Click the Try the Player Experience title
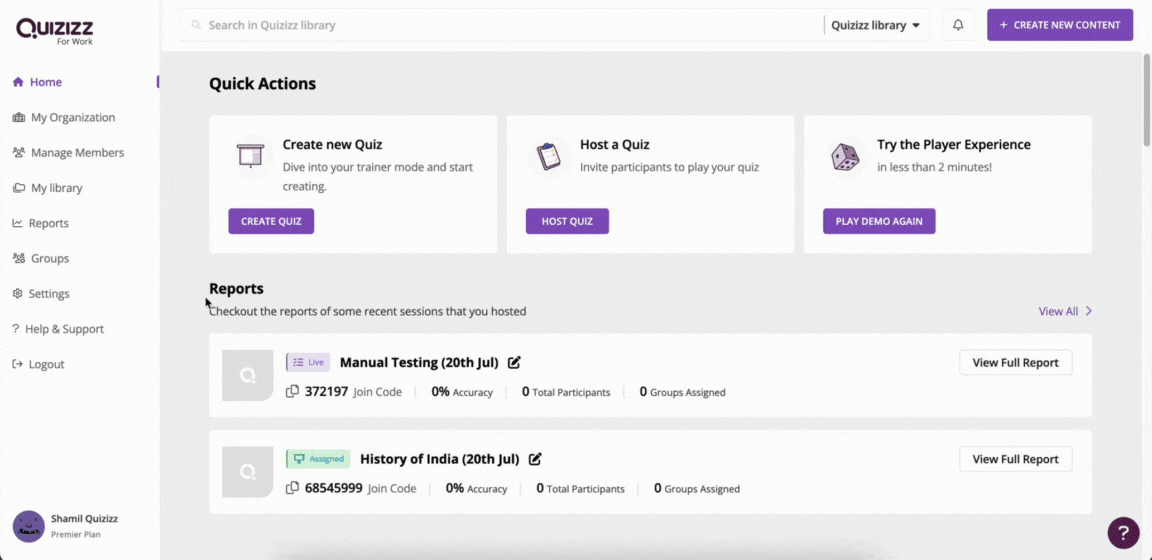This screenshot has height=560, width=1152. [x=954, y=145]
